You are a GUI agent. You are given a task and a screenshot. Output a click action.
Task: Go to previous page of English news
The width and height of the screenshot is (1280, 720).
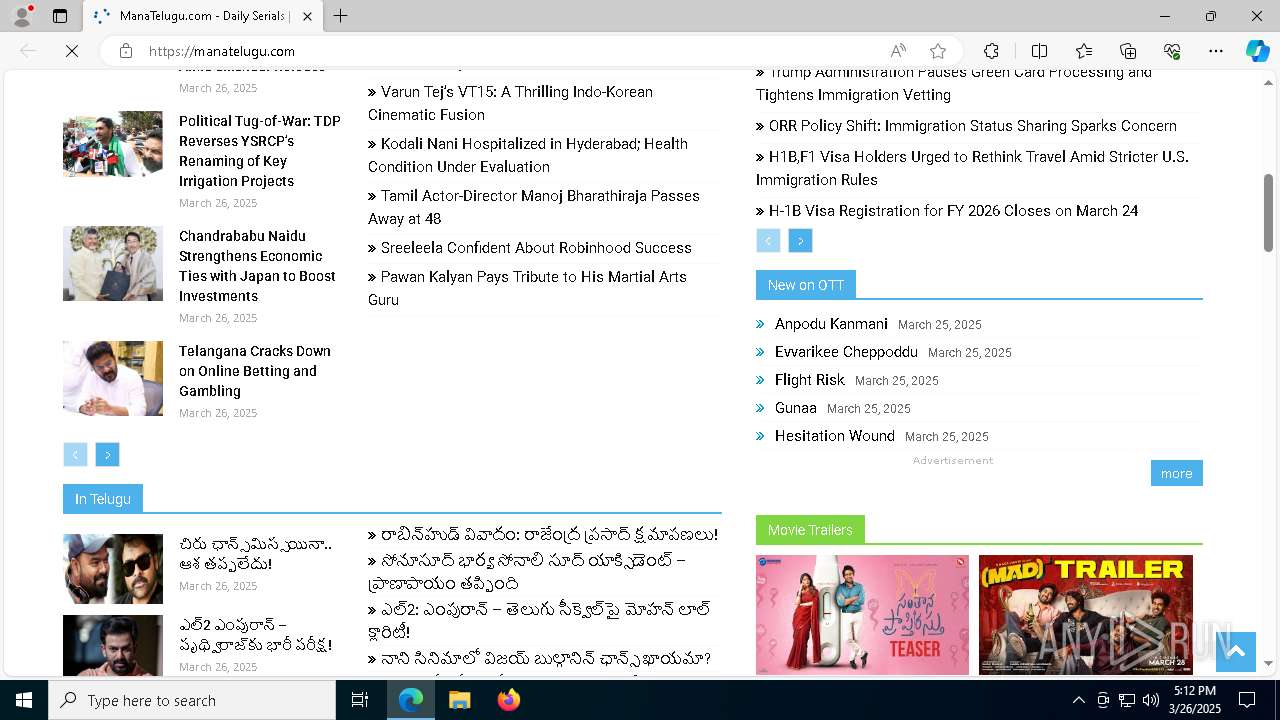(75, 454)
